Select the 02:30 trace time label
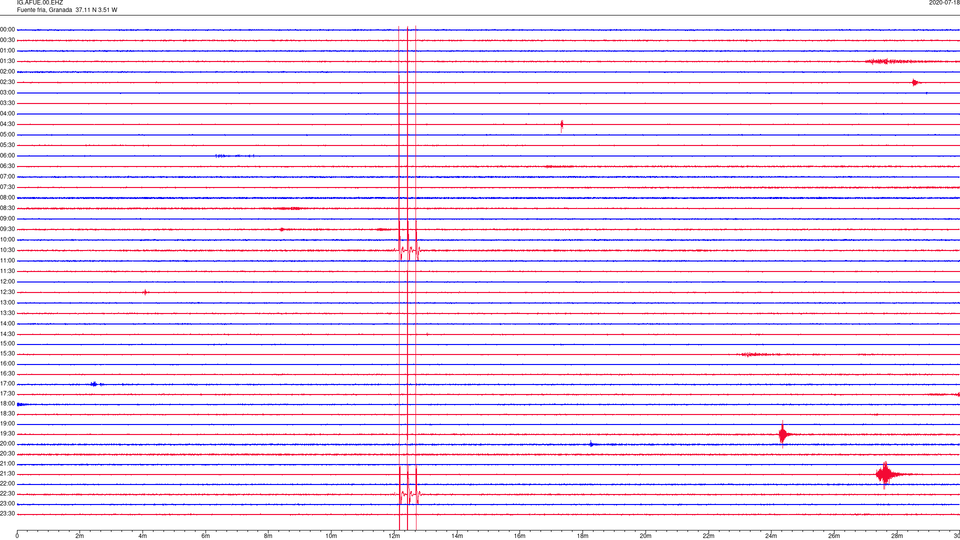The height and width of the screenshot is (540, 960). point(8,82)
